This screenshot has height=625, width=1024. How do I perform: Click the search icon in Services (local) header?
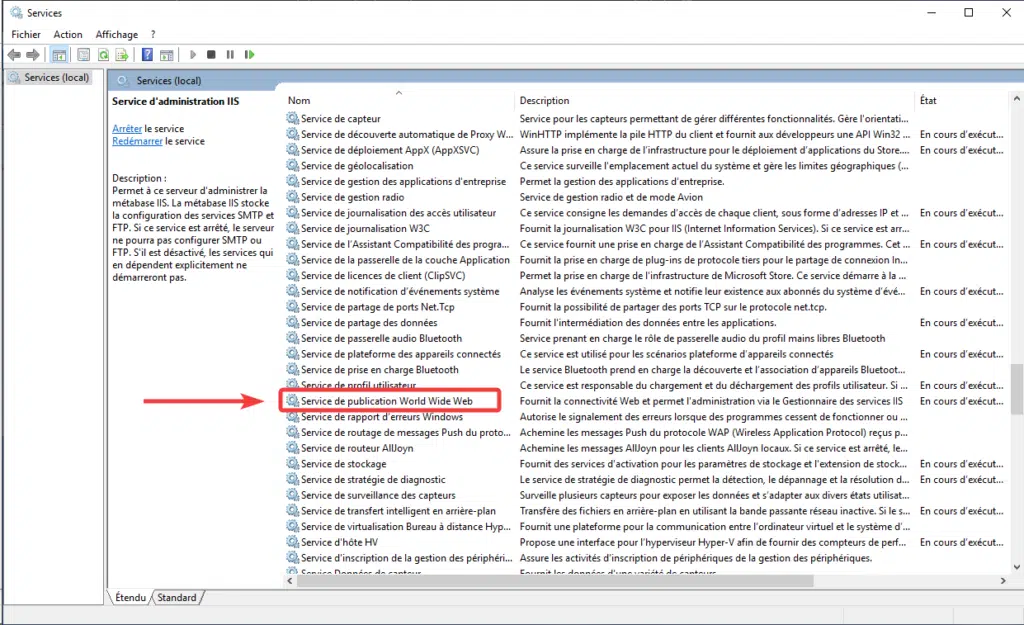coord(122,80)
